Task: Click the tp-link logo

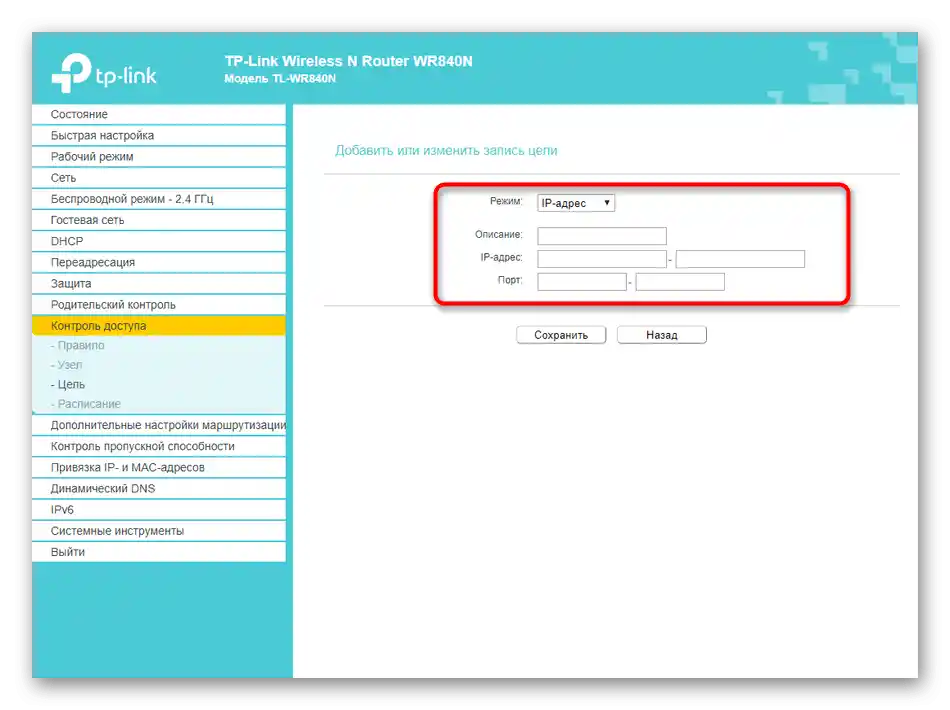Action: coord(104,73)
